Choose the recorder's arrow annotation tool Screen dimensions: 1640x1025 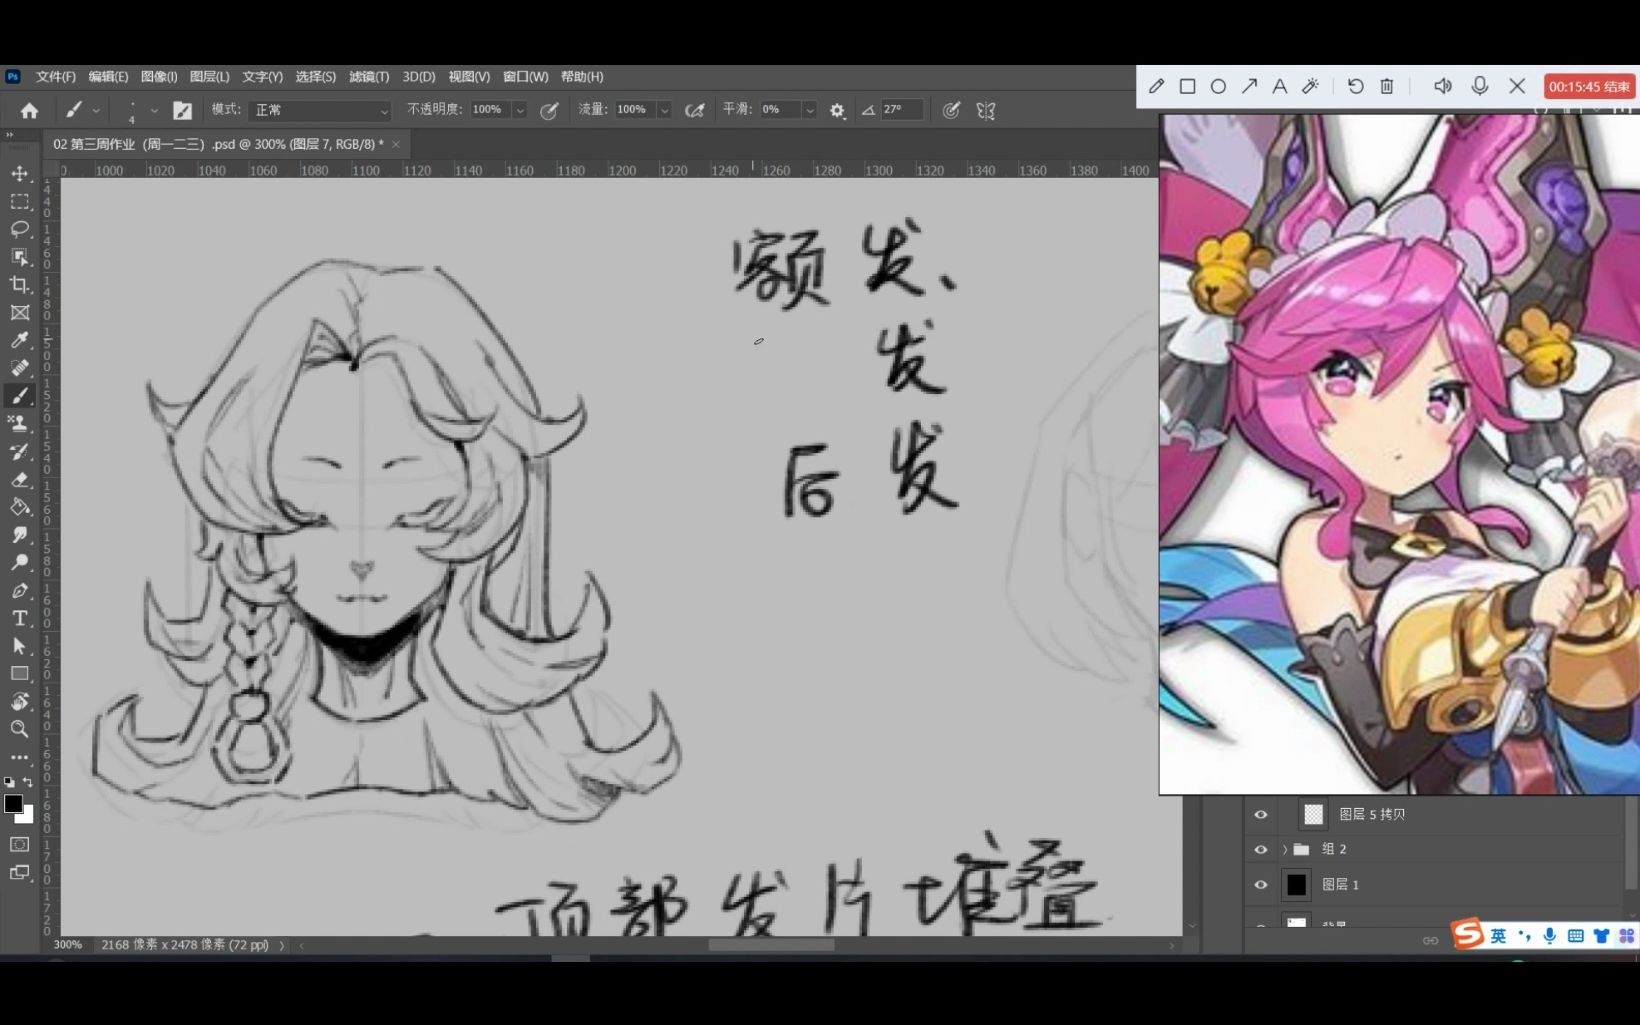1249,86
